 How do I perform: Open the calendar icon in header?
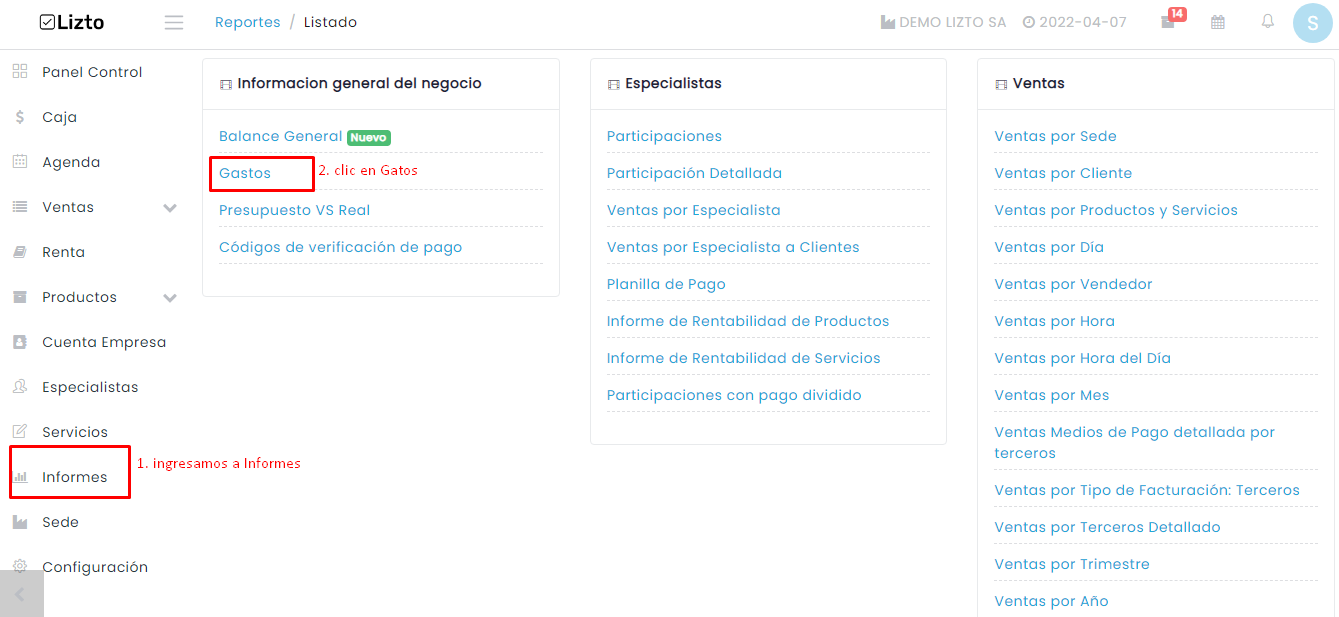[x=1218, y=22]
